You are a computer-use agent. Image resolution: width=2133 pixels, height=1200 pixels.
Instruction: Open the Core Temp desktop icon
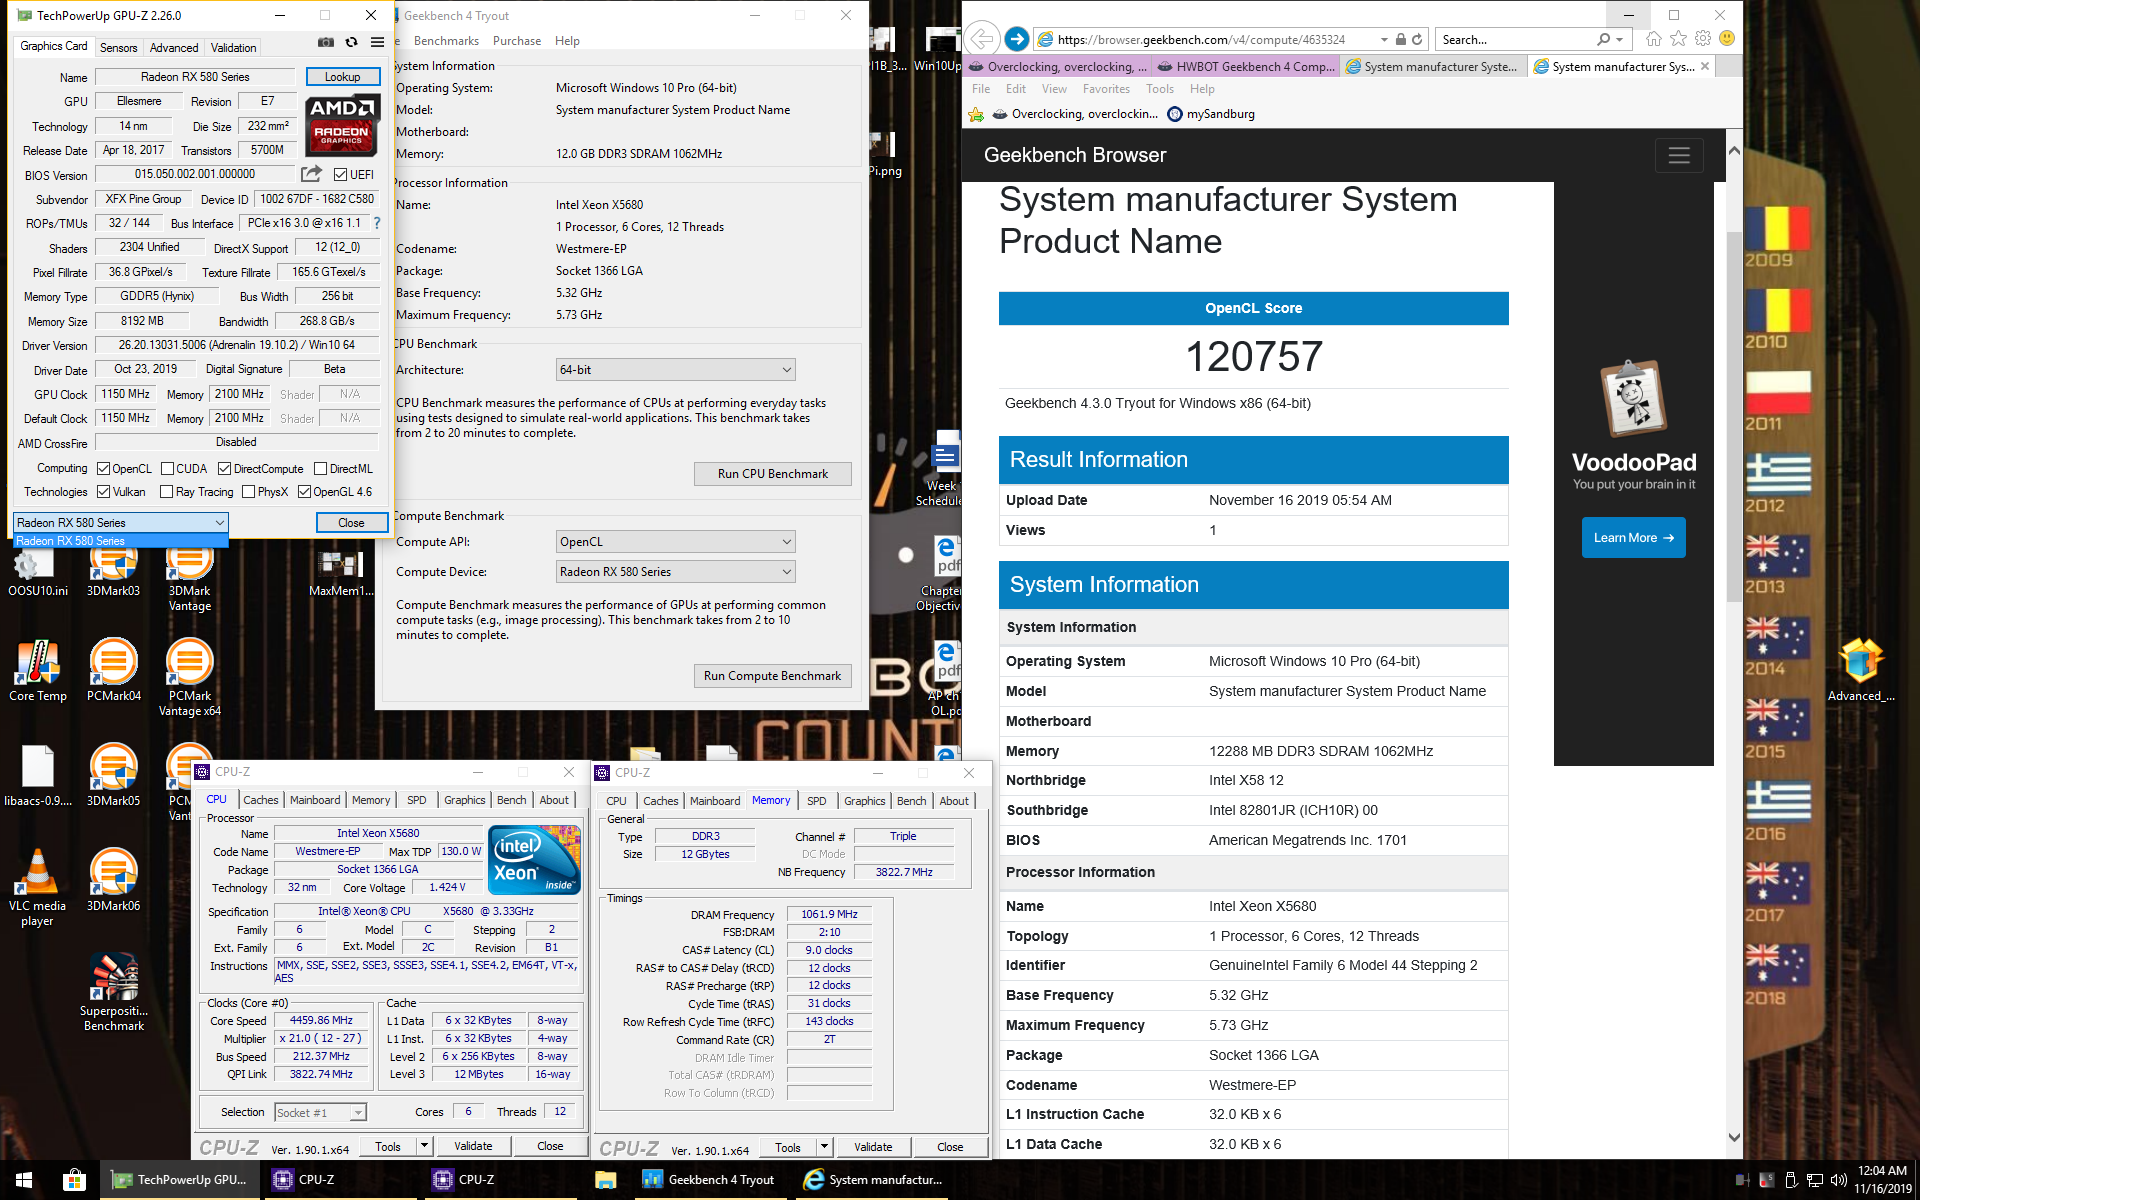tap(38, 671)
